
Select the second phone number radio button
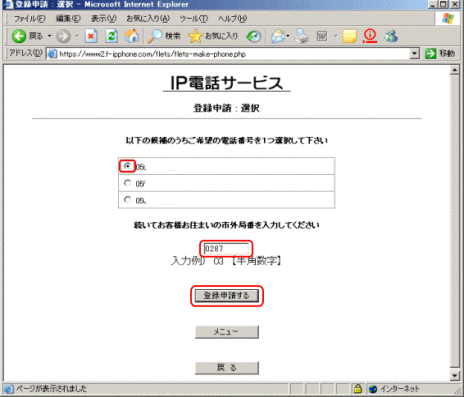click(x=127, y=183)
